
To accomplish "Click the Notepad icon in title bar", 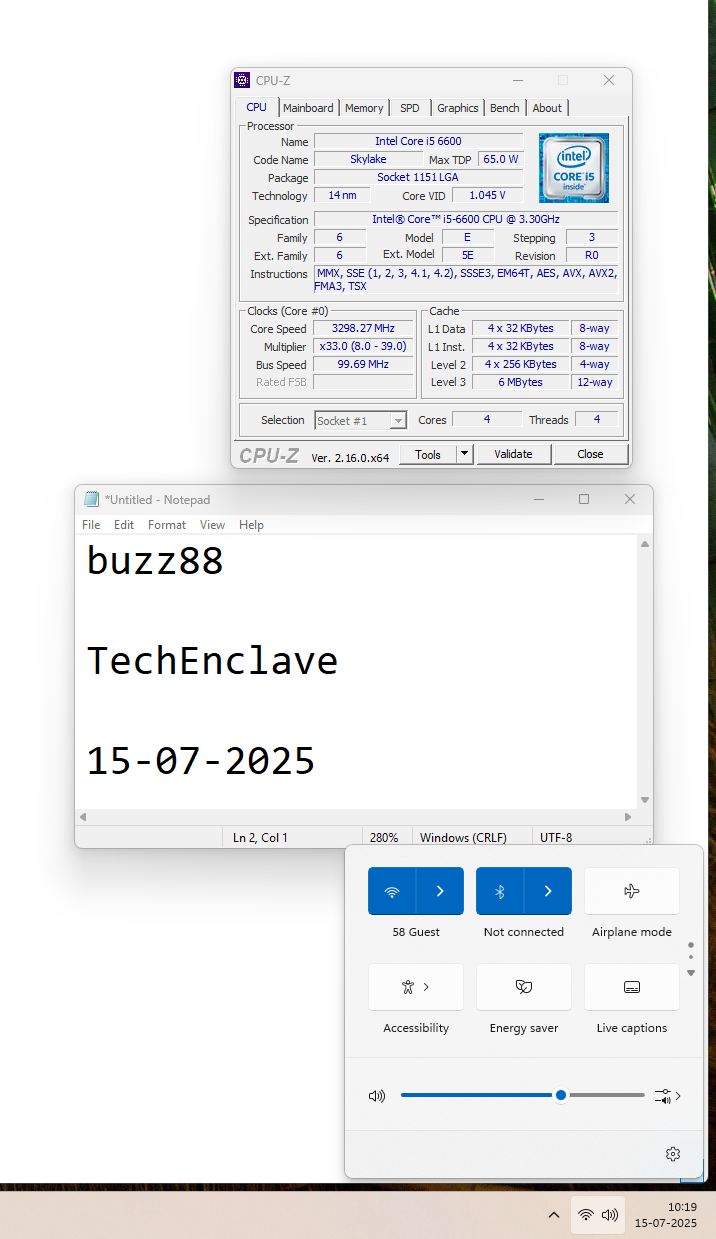I will pyautogui.click(x=92, y=499).
